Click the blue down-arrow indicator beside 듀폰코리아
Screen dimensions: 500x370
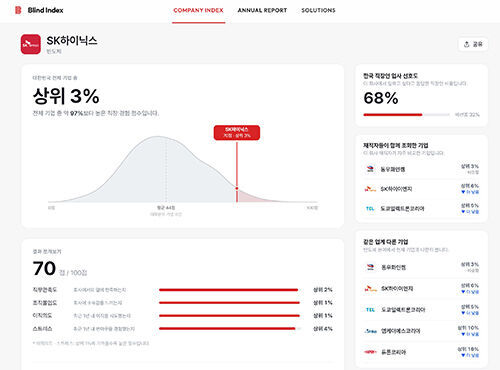click(463, 355)
